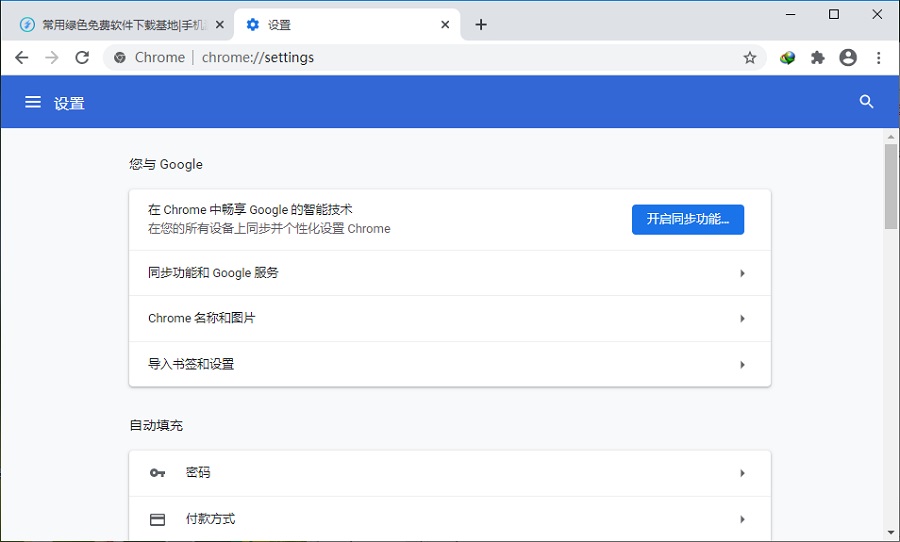This screenshot has height=542, width=900.
Task: Click the 自动填充 section heading
Action: point(156,425)
